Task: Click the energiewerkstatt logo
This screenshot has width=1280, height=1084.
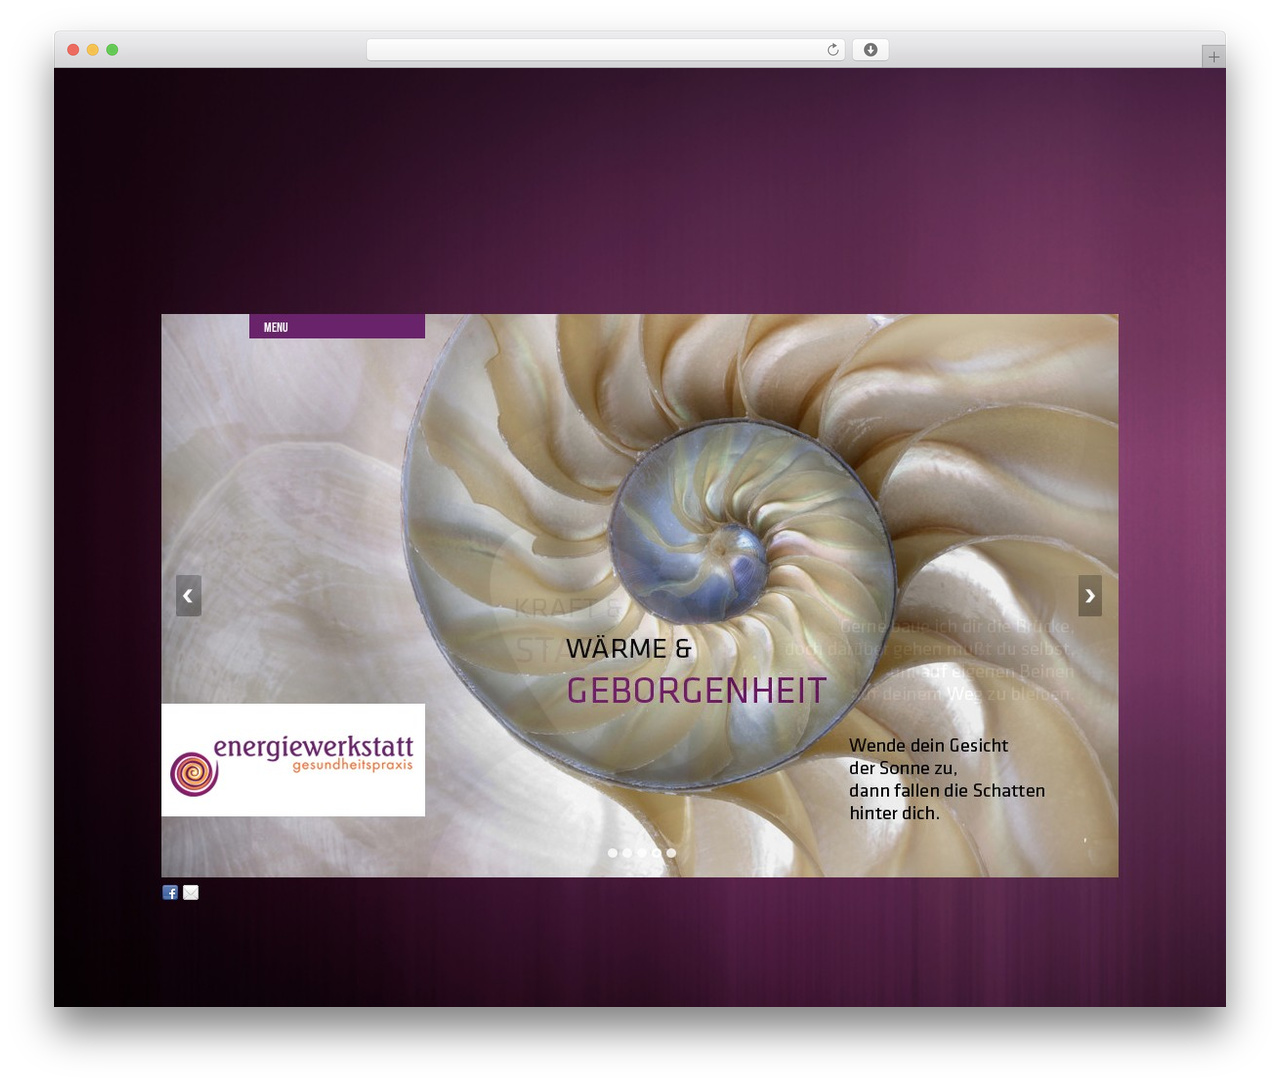Action: tap(293, 760)
